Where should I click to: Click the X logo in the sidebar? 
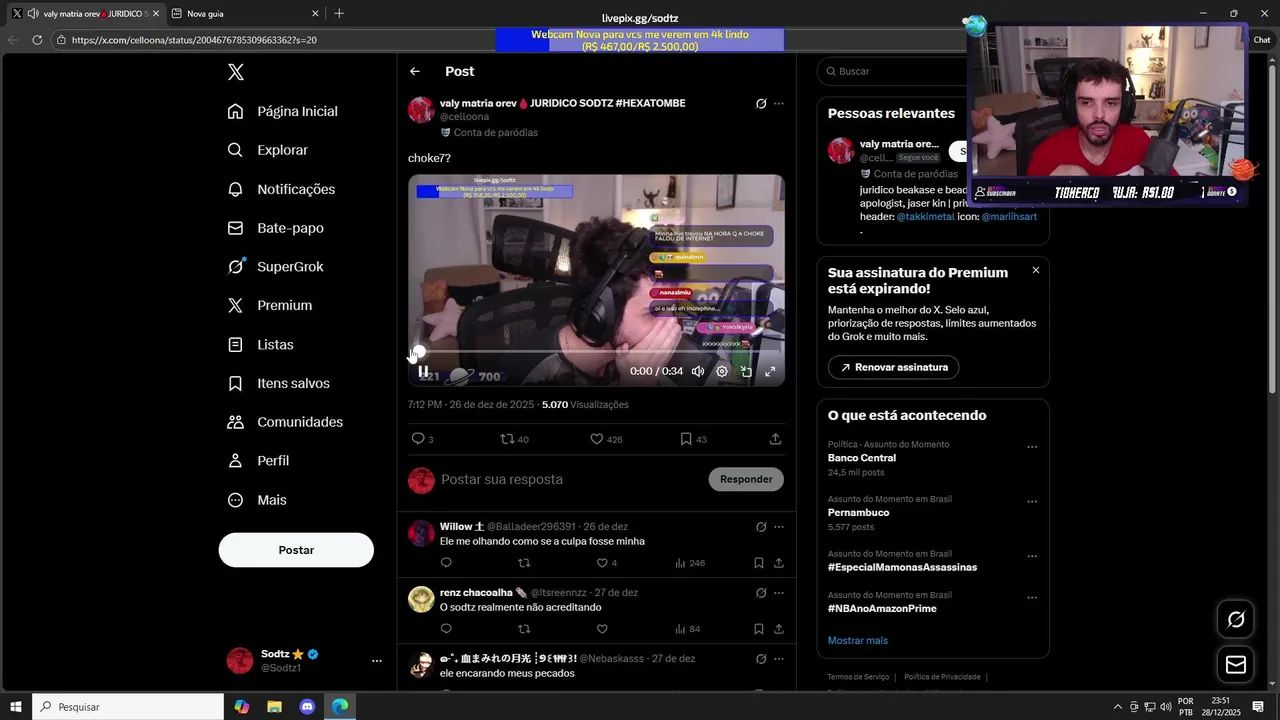click(x=235, y=72)
